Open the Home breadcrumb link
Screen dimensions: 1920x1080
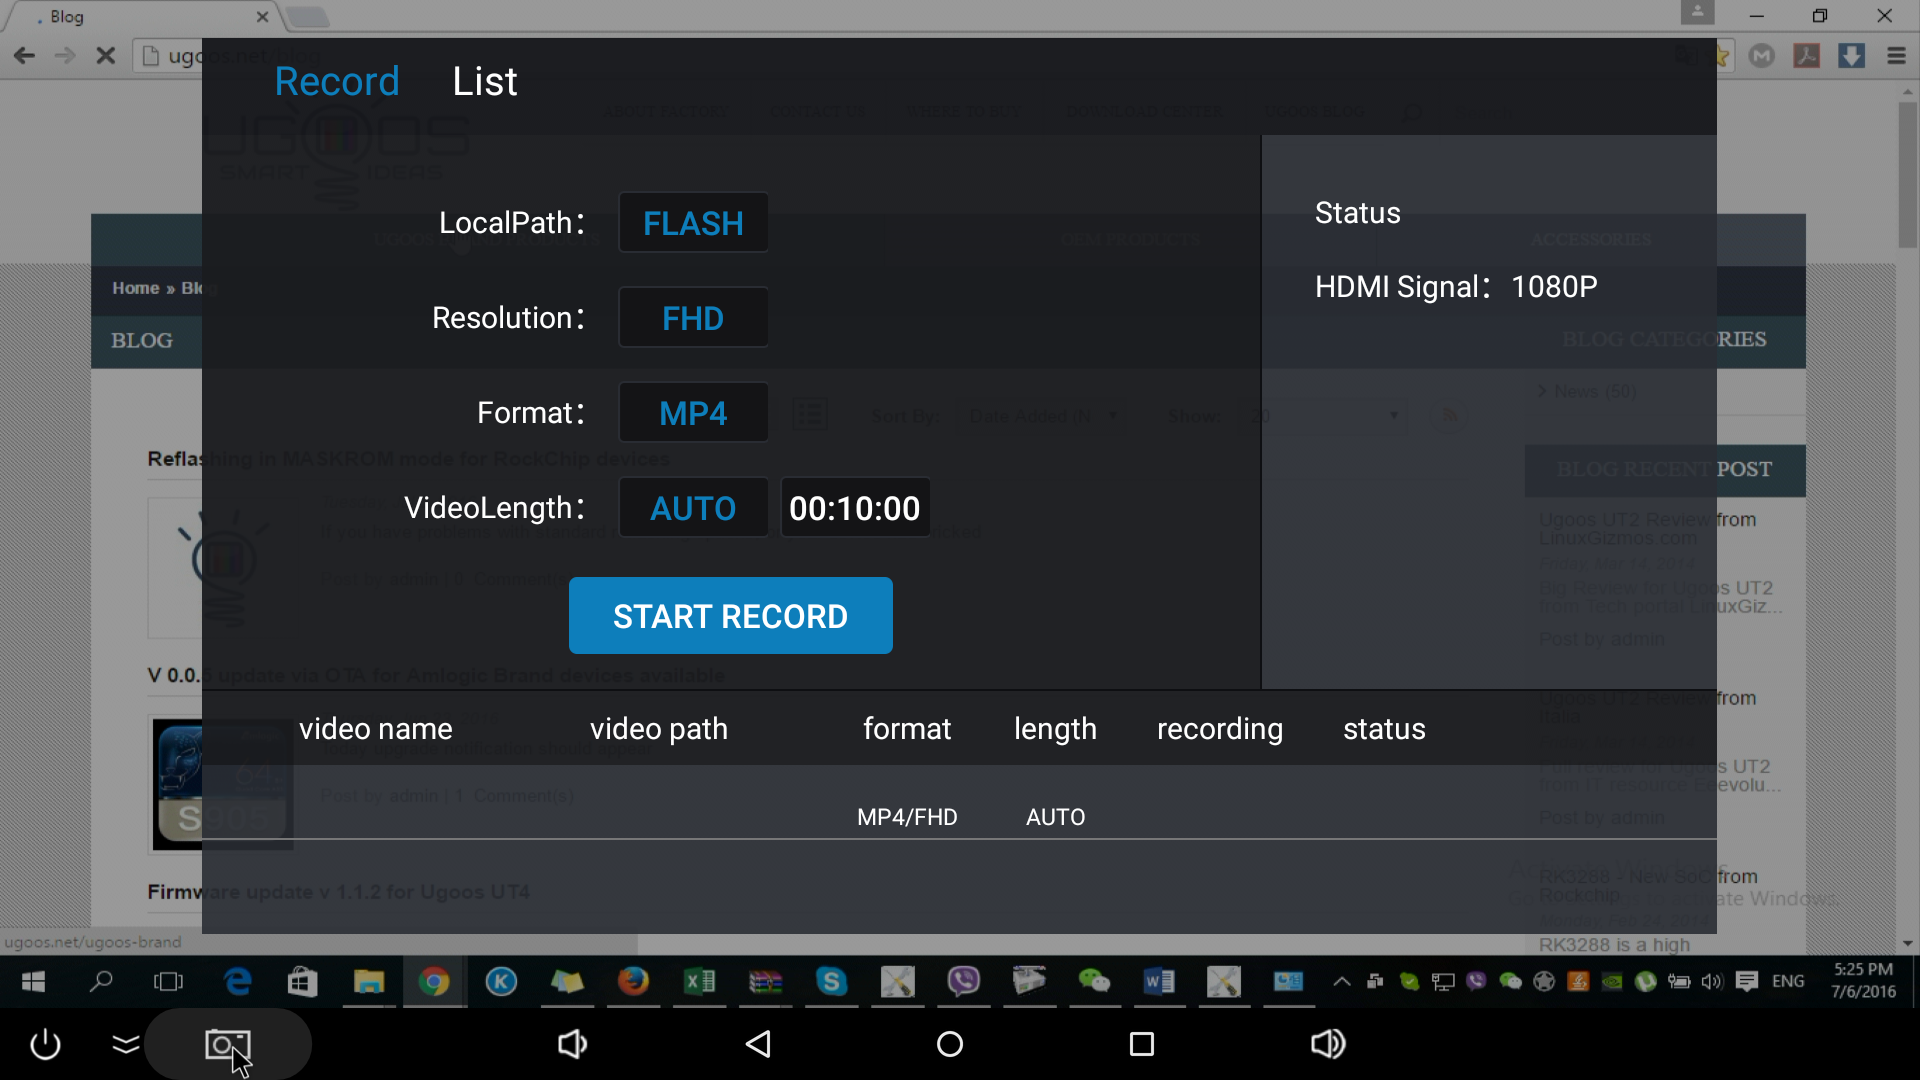(x=136, y=288)
